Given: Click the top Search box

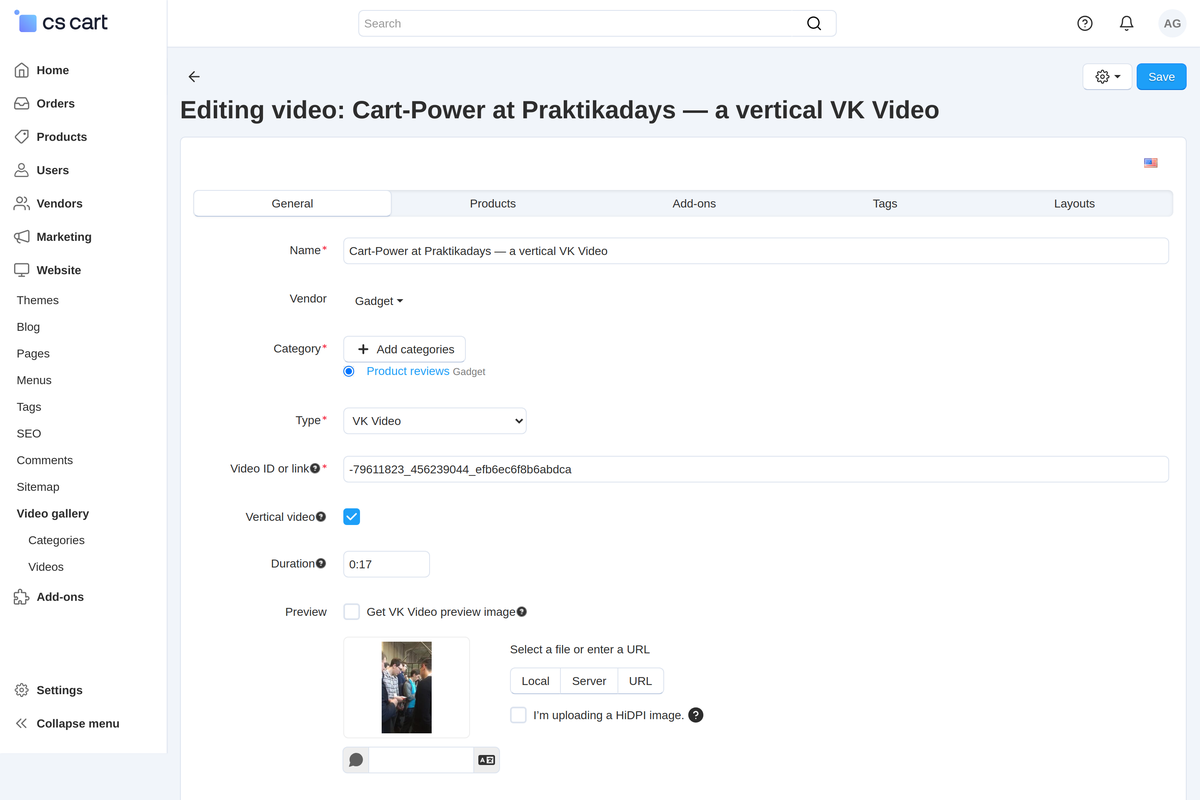Looking at the screenshot, I should pyautogui.click(x=597, y=24).
